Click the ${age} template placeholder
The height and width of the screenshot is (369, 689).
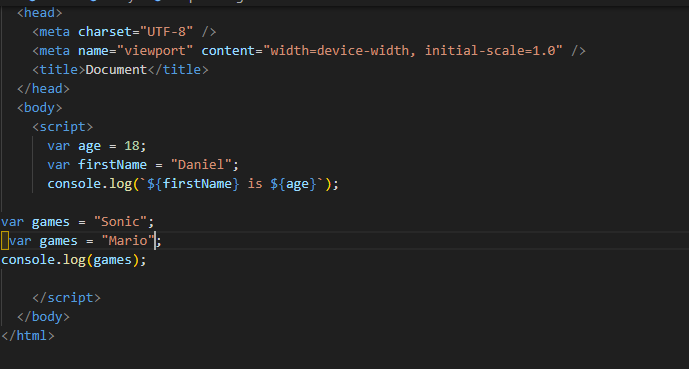click(294, 183)
